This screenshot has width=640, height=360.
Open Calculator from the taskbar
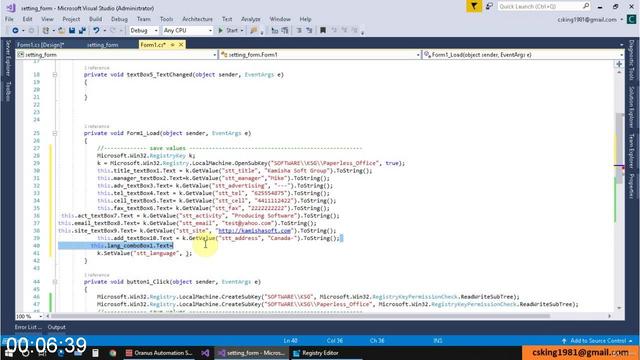[95, 353]
